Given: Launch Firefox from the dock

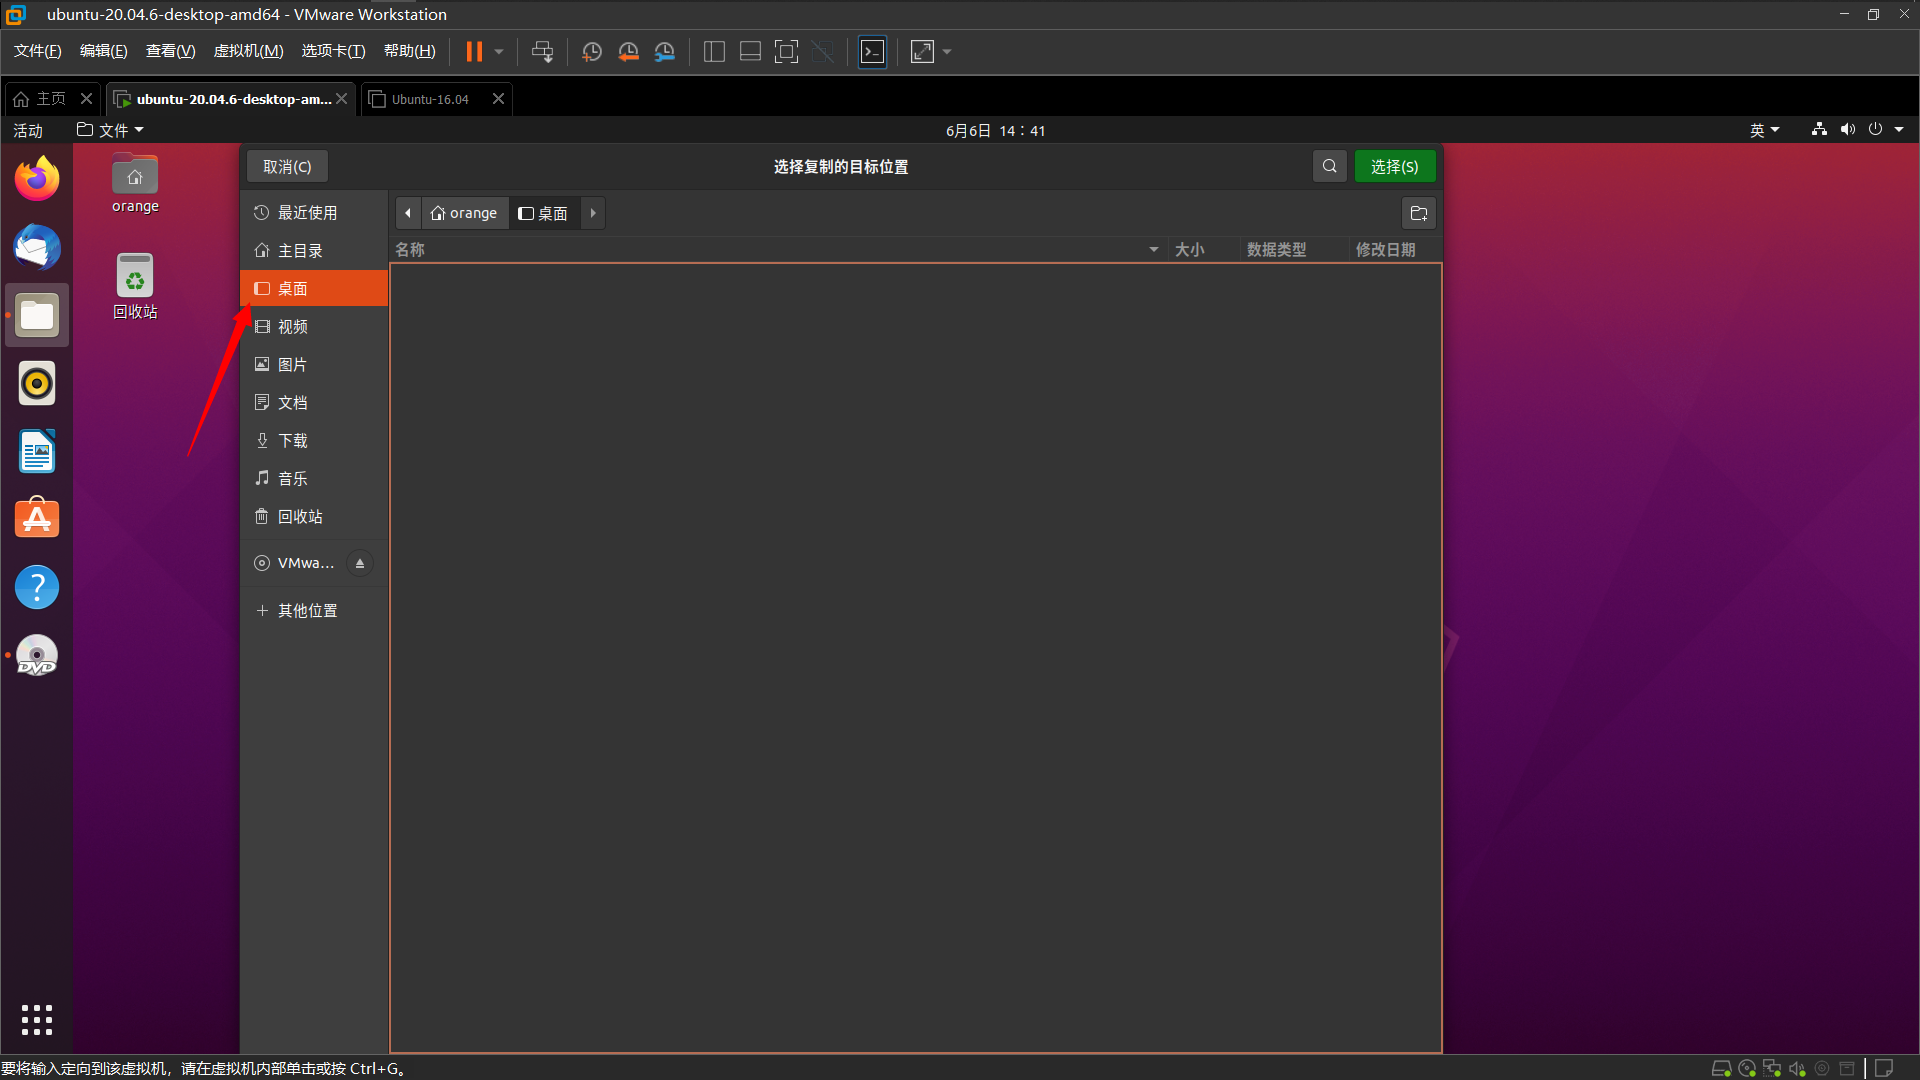Looking at the screenshot, I should coord(36,178).
